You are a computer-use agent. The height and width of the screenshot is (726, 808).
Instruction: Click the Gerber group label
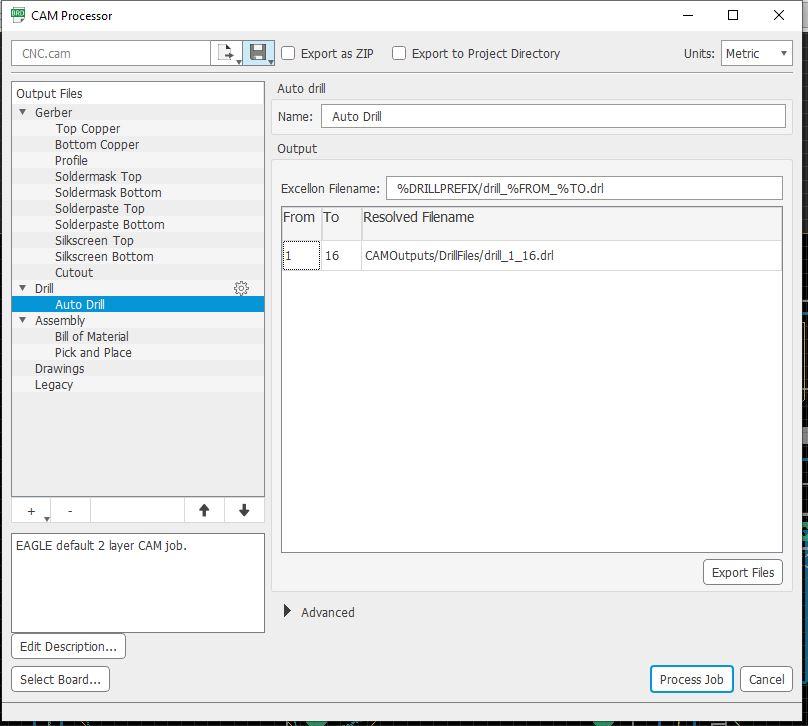pyautogui.click(x=54, y=112)
